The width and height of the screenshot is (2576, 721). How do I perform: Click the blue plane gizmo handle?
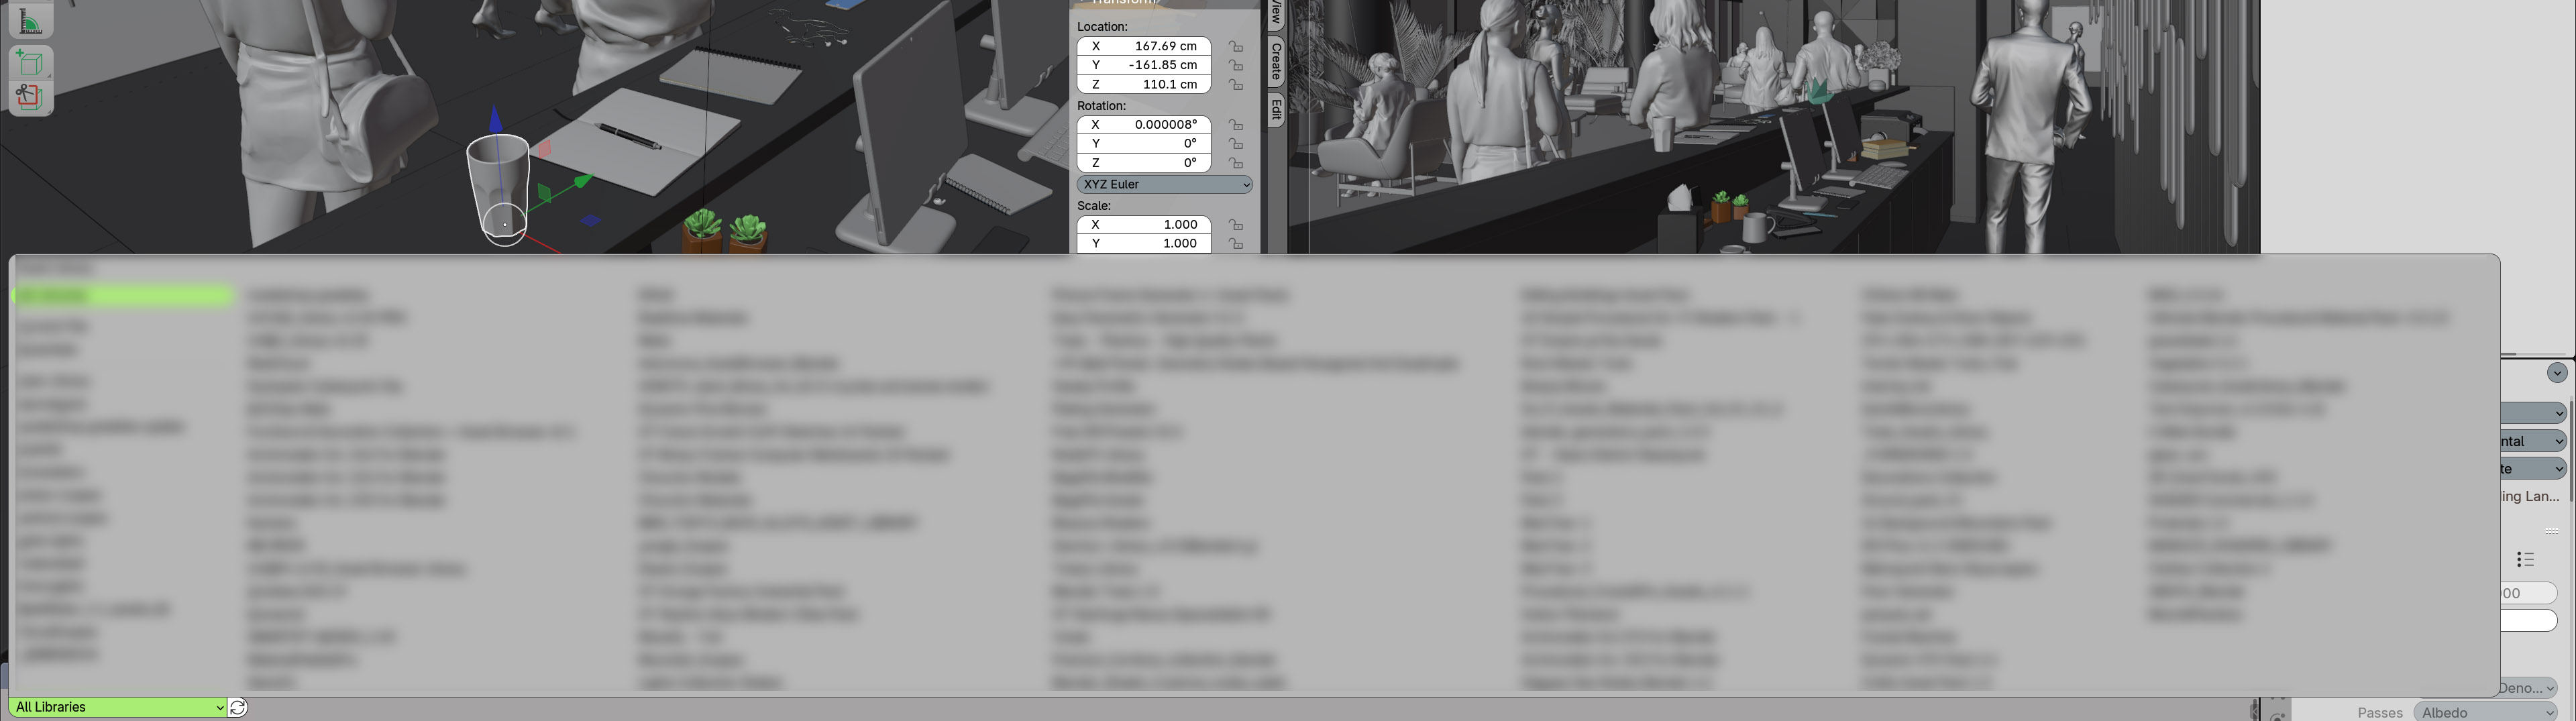[x=591, y=220]
